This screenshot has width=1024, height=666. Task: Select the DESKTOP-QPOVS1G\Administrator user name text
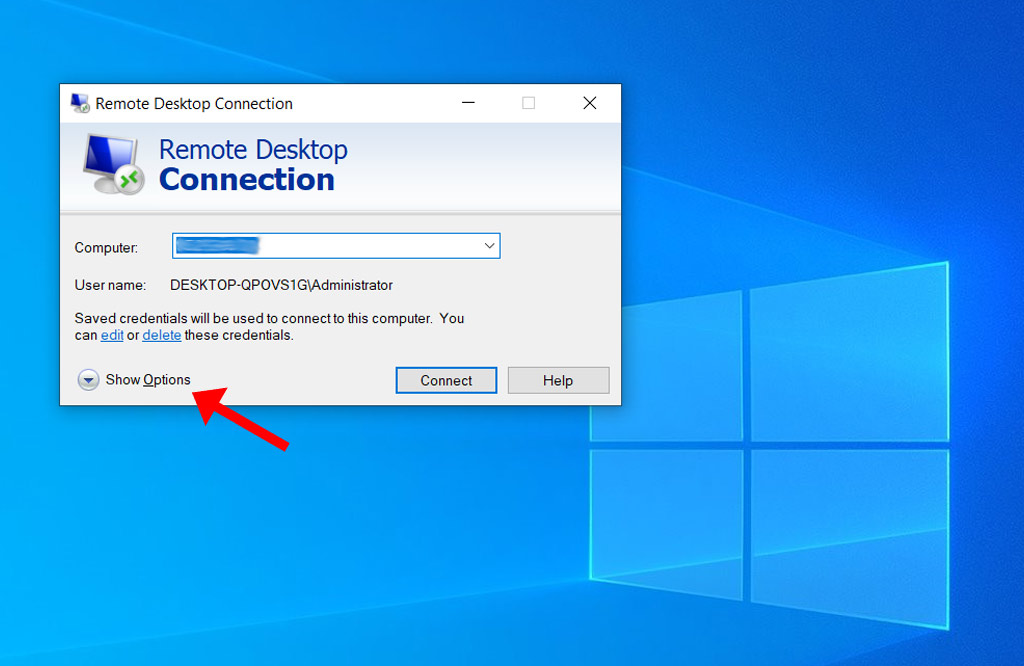click(281, 285)
